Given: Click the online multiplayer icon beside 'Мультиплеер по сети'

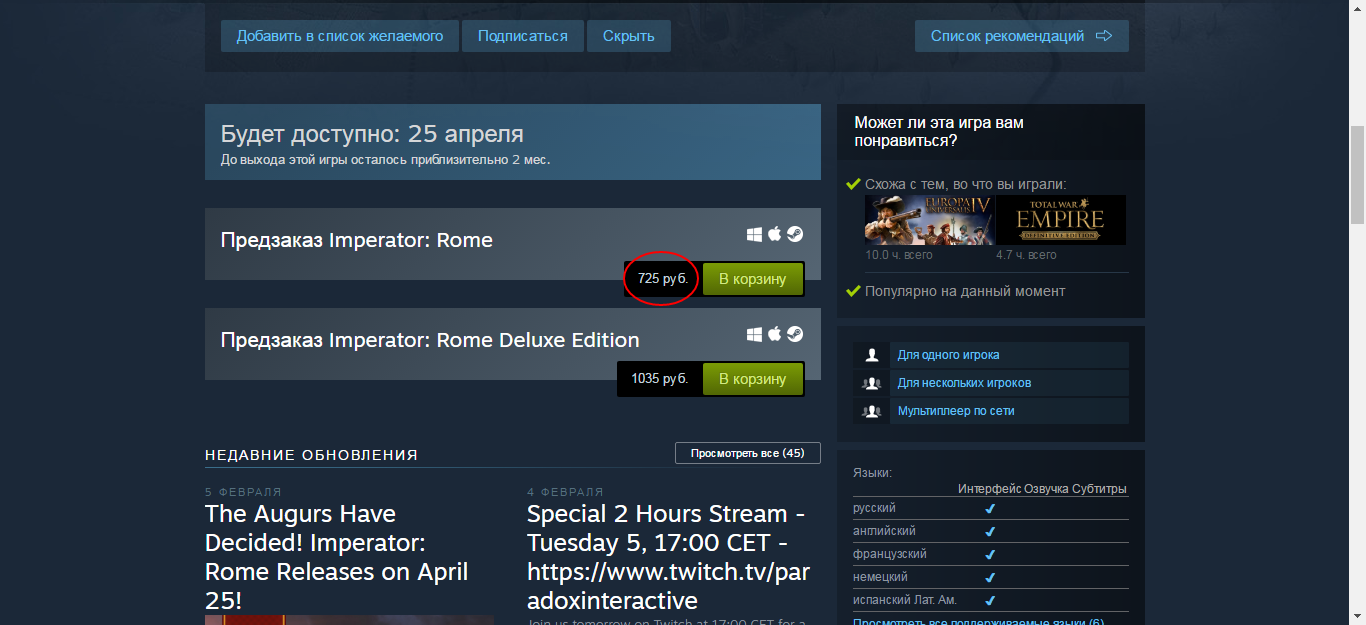Looking at the screenshot, I should click(871, 411).
